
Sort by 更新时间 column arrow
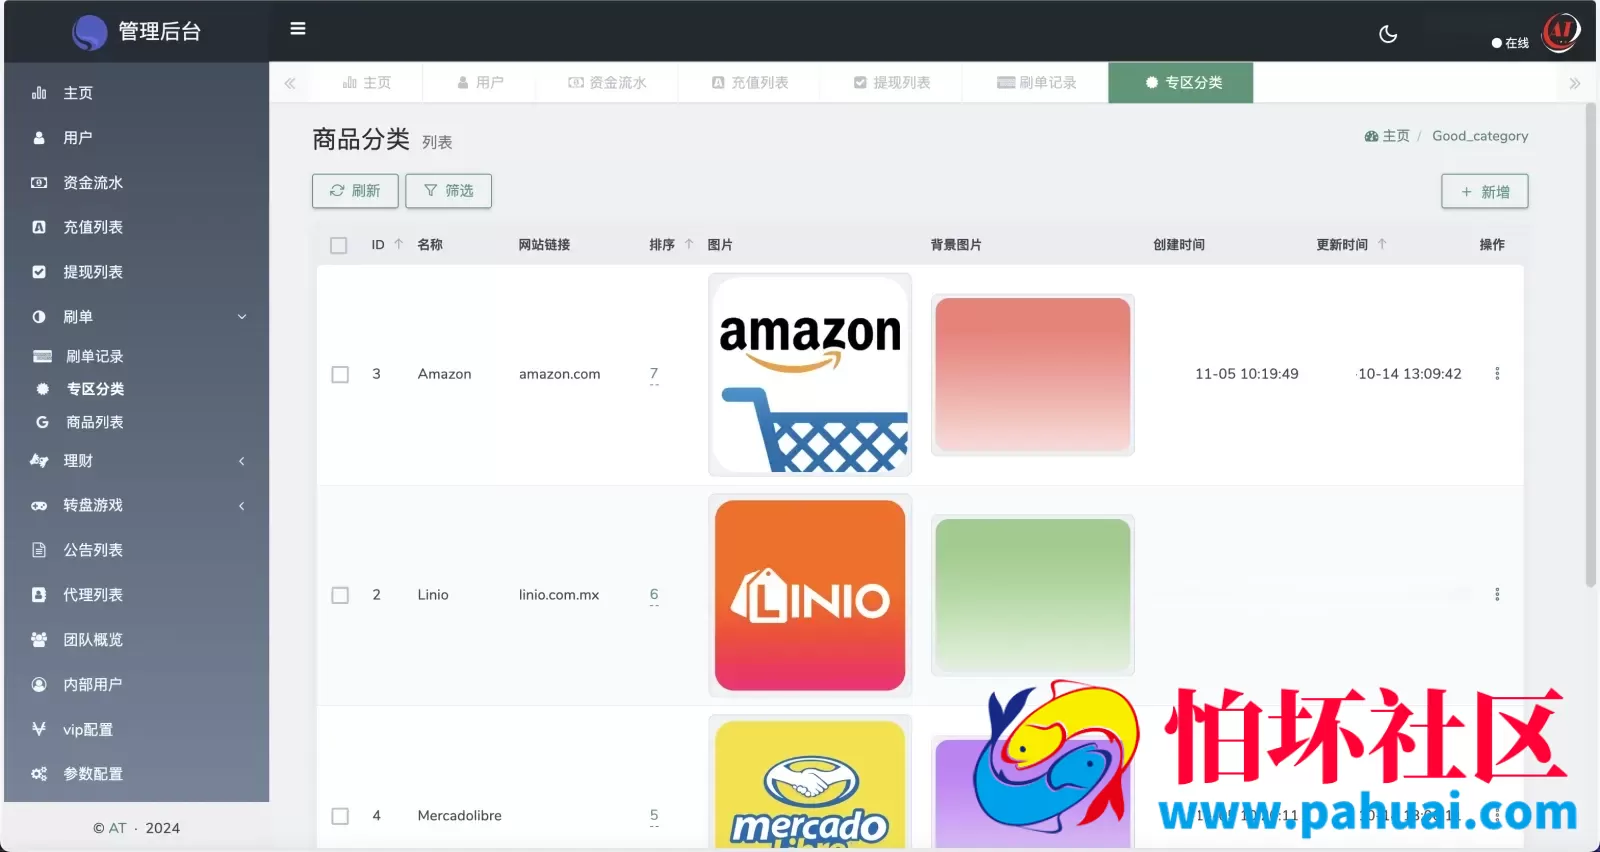pyautogui.click(x=1382, y=244)
